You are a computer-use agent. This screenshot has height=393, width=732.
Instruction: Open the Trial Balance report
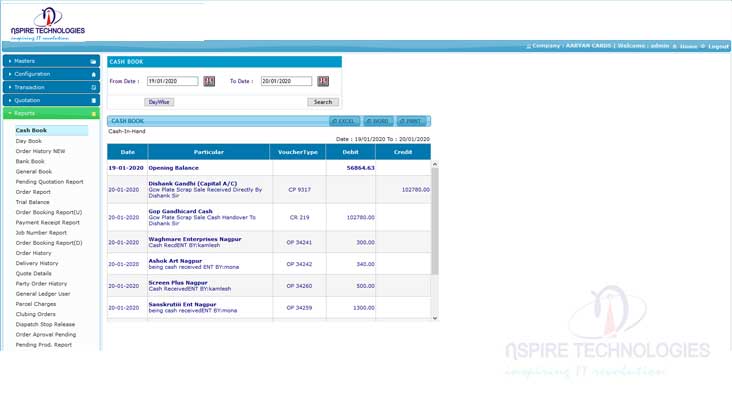[32, 202]
